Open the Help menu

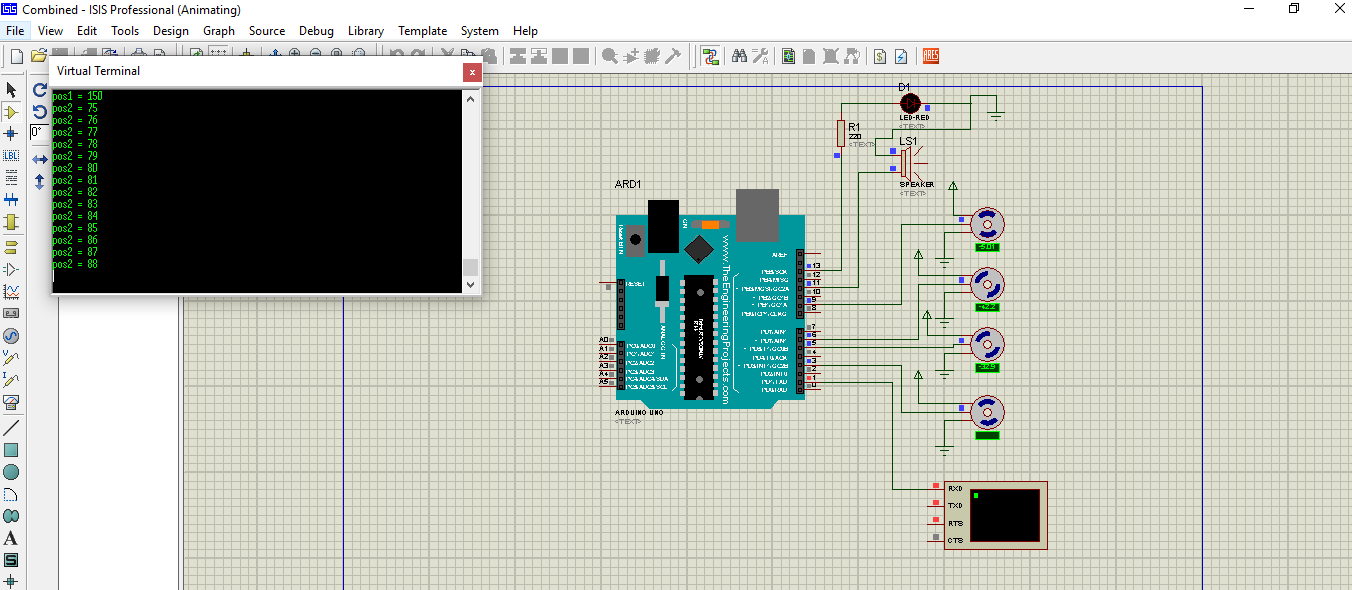(x=525, y=31)
